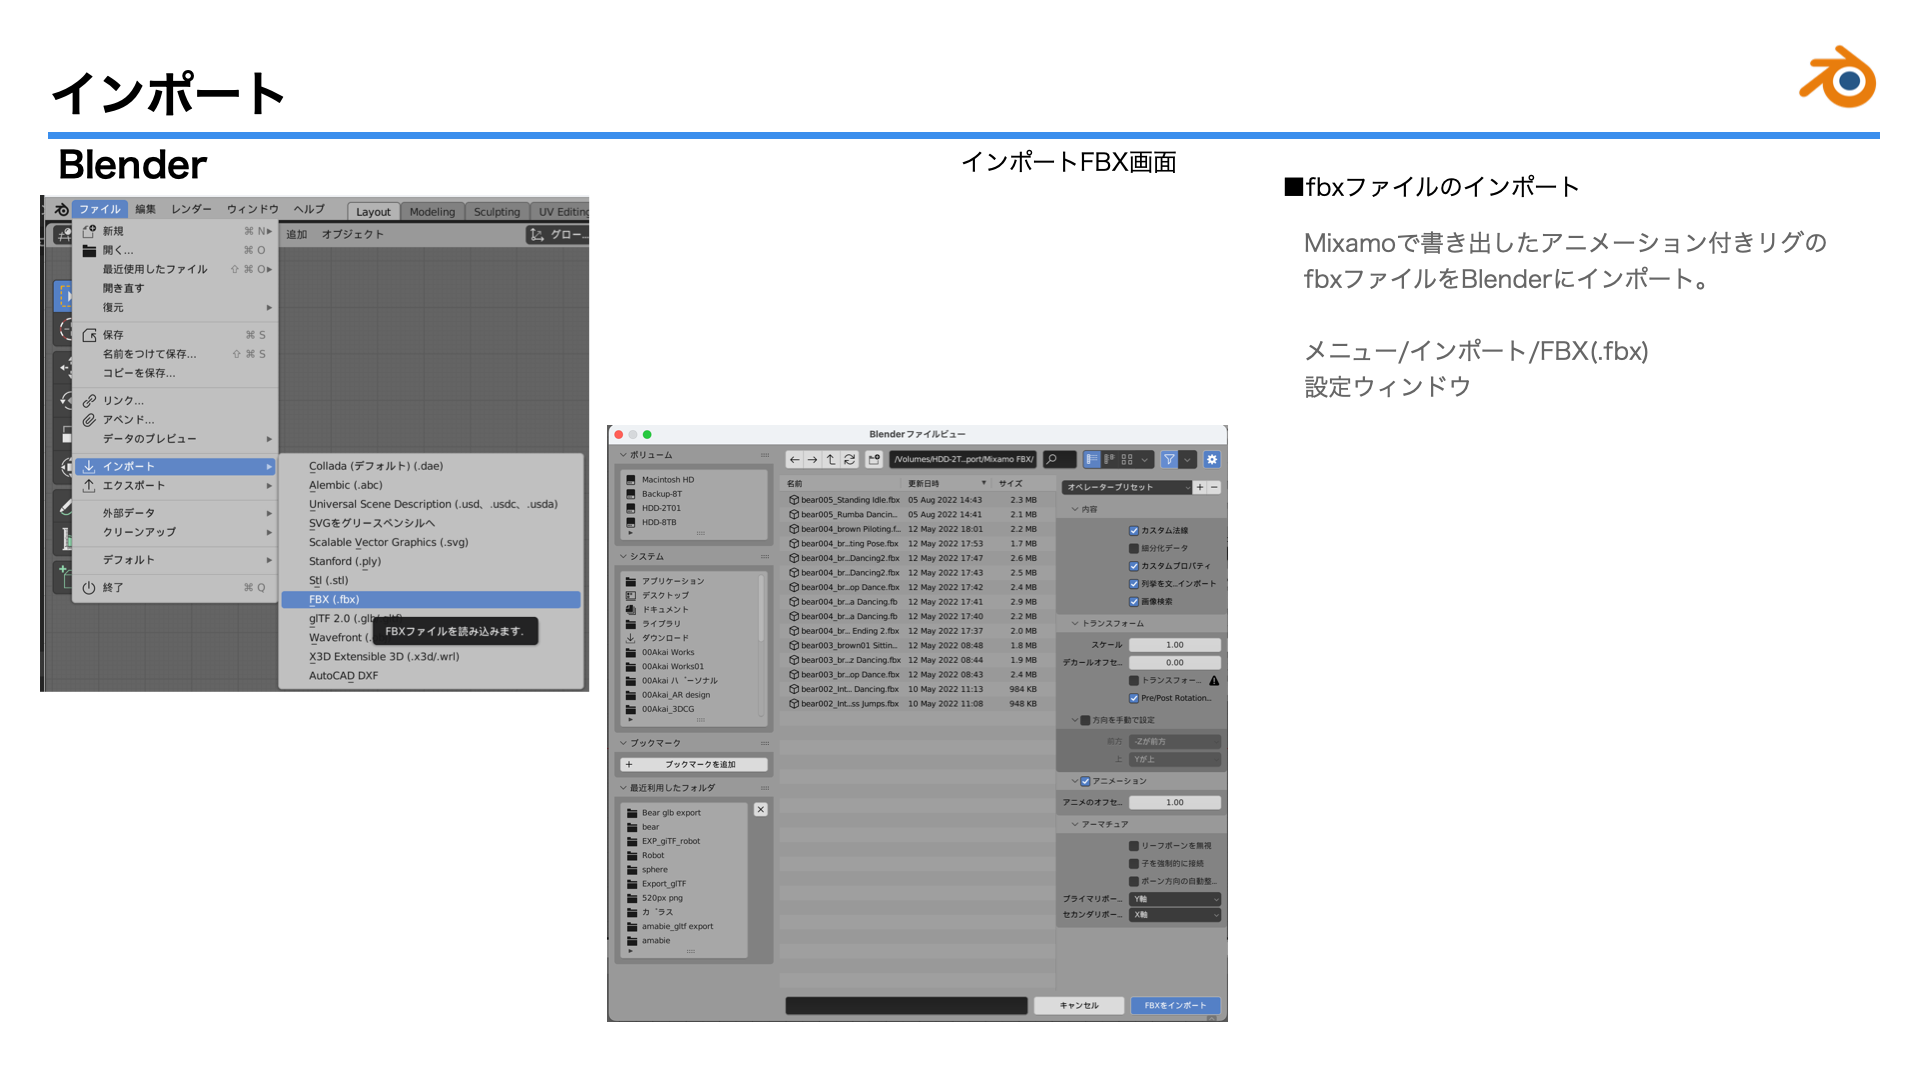Click the キャンセル button
The height and width of the screenshot is (1080, 1920).
coord(1079,1006)
